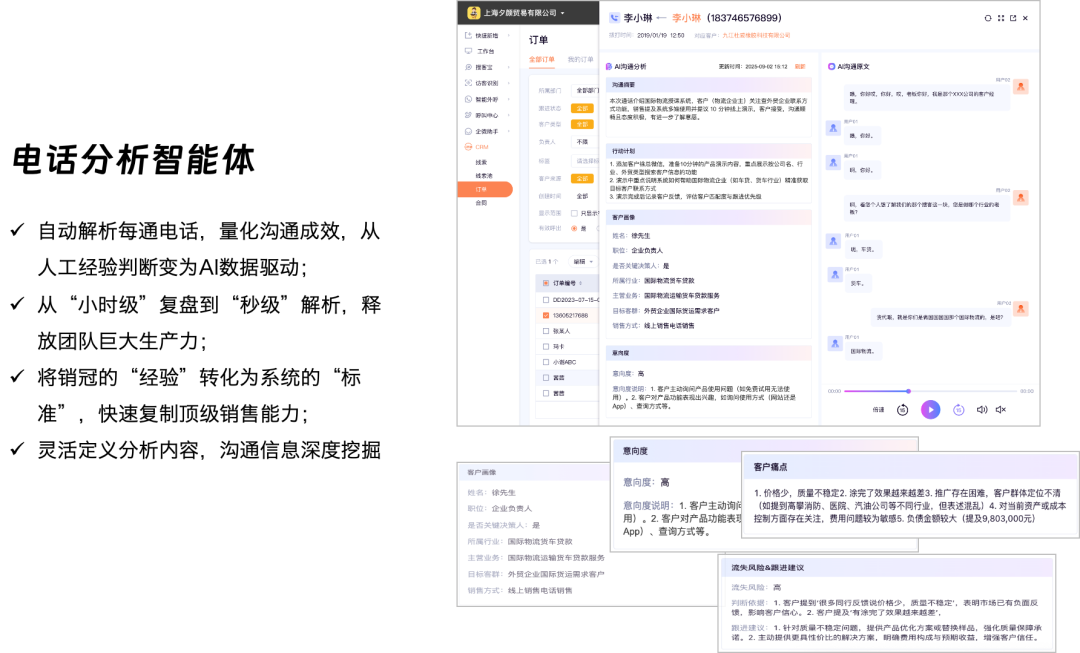Open 线索池 under CRM menu

pyautogui.click(x=484, y=176)
